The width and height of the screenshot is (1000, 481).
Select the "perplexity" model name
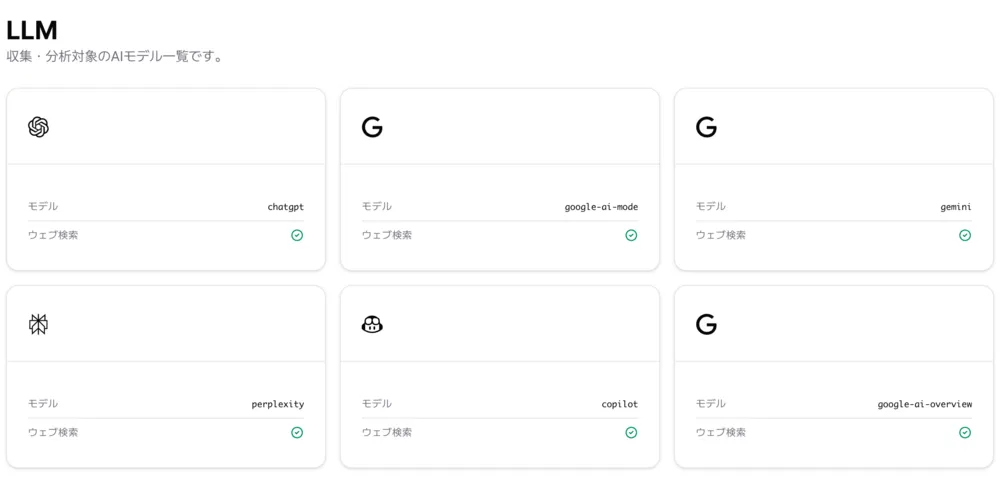278,404
